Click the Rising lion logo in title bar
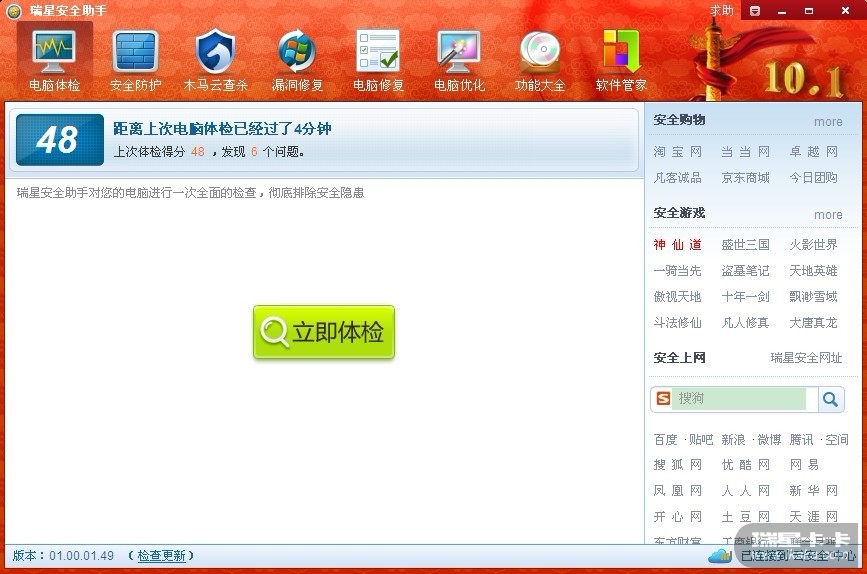 [x=14, y=11]
